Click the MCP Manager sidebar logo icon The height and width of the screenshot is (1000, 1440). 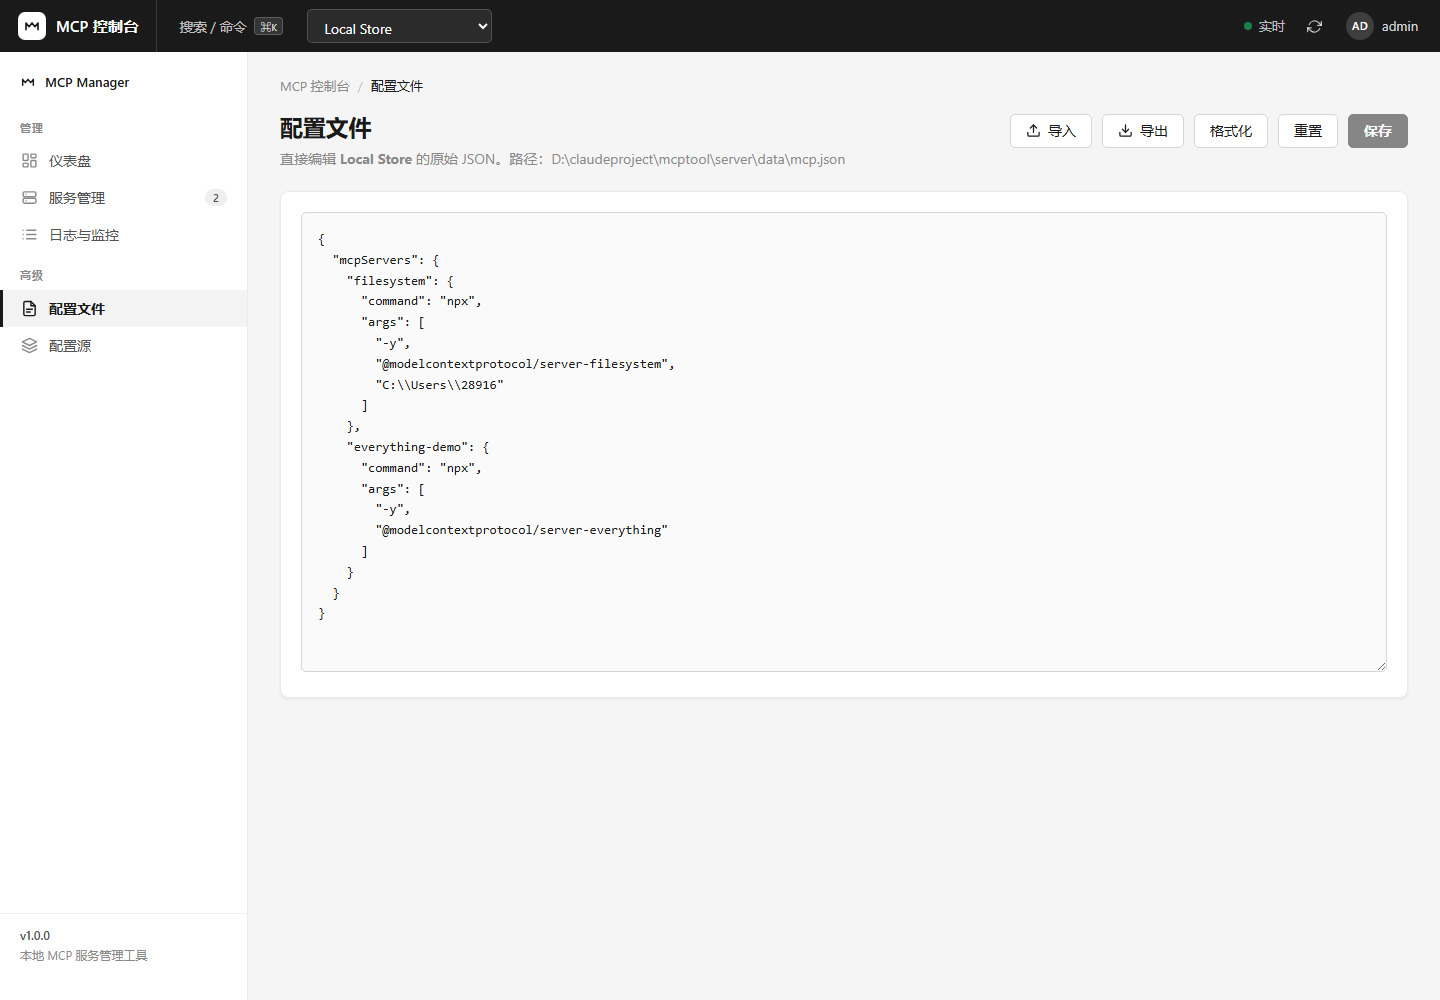pyautogui.click(x=28, y=82)
